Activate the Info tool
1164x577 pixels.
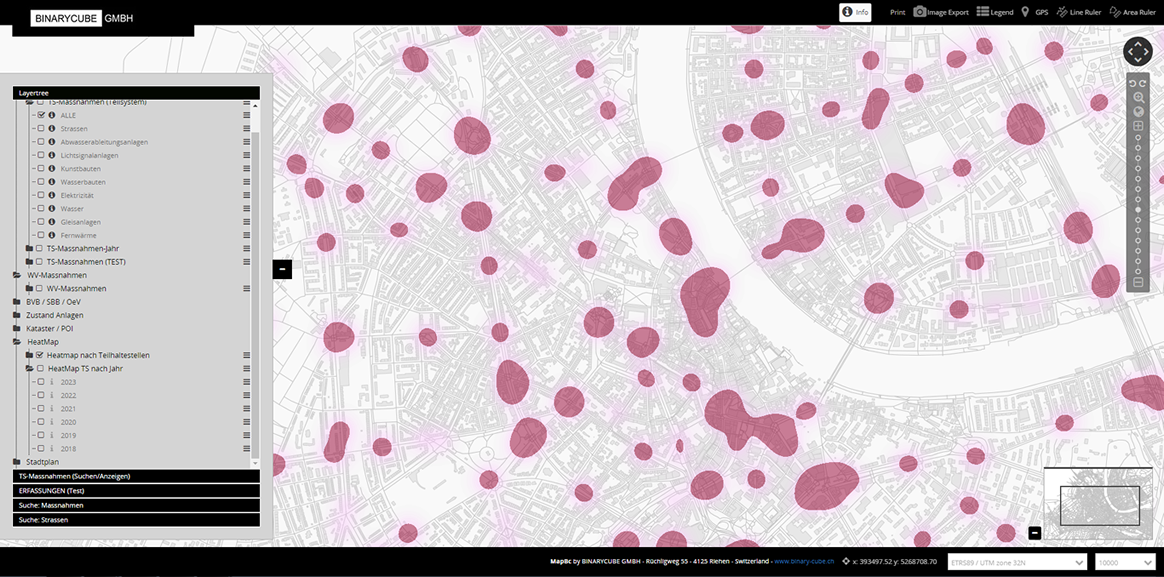856,12
